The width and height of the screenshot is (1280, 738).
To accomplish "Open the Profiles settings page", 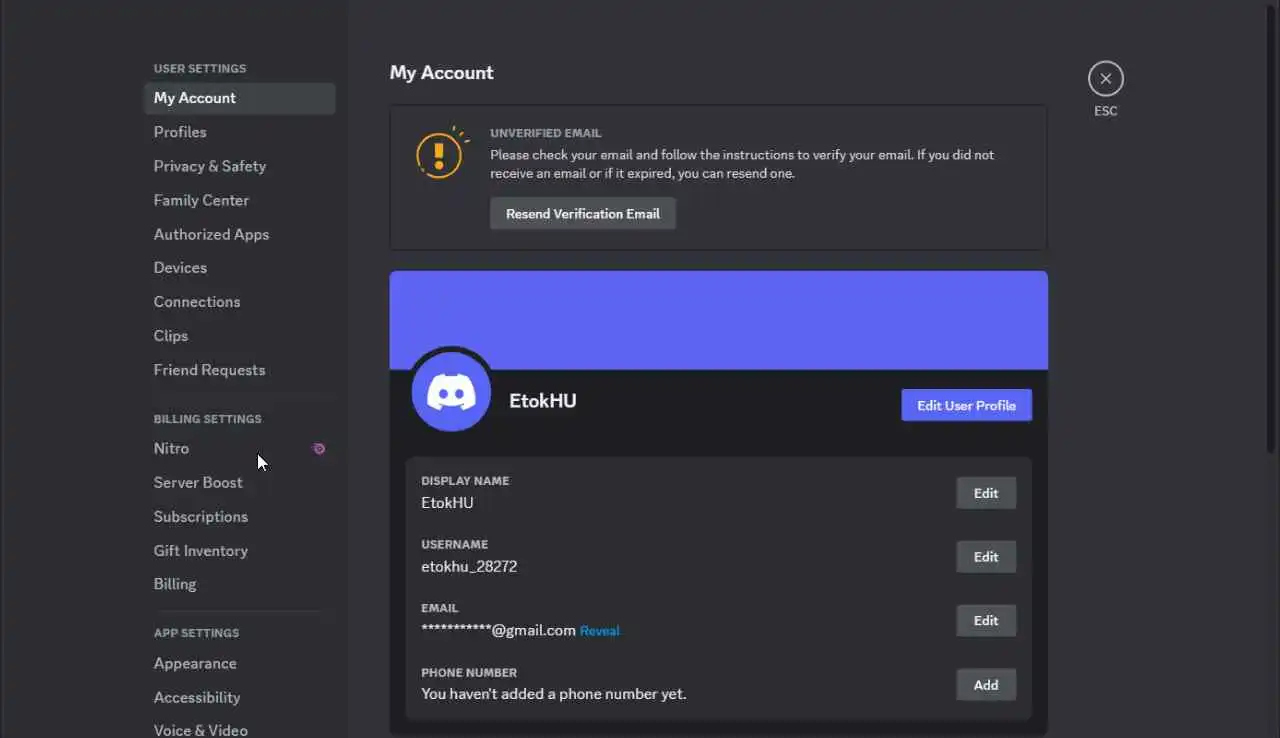I will [x=240, y=132].
